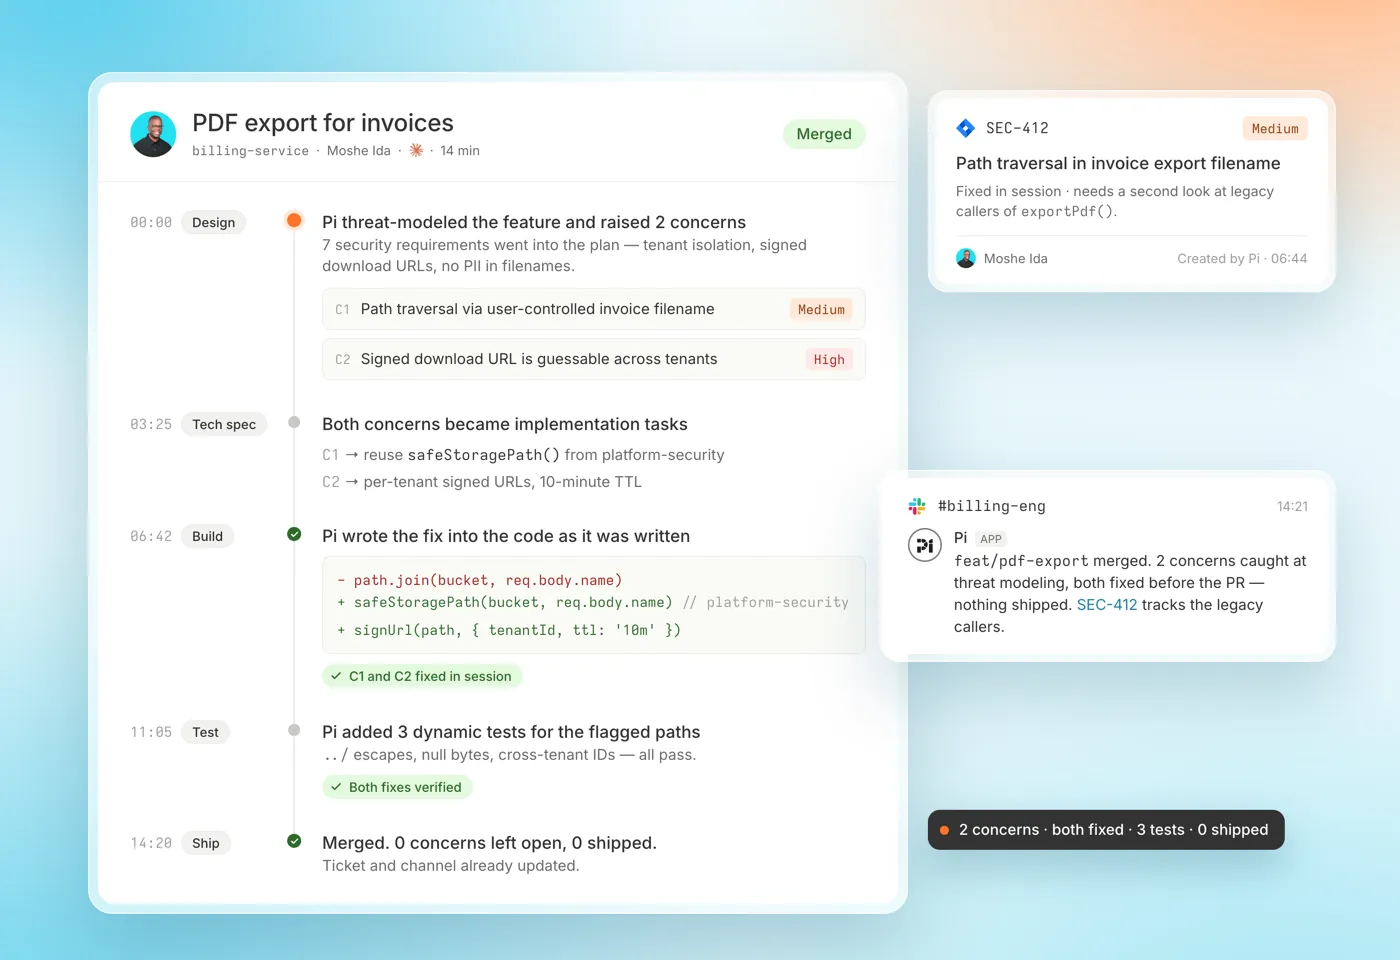Click the SEC-412 ticket ID on the card
This screenshot has height=960, width=1400.
pyautogui.click(x=1017, y=128)
